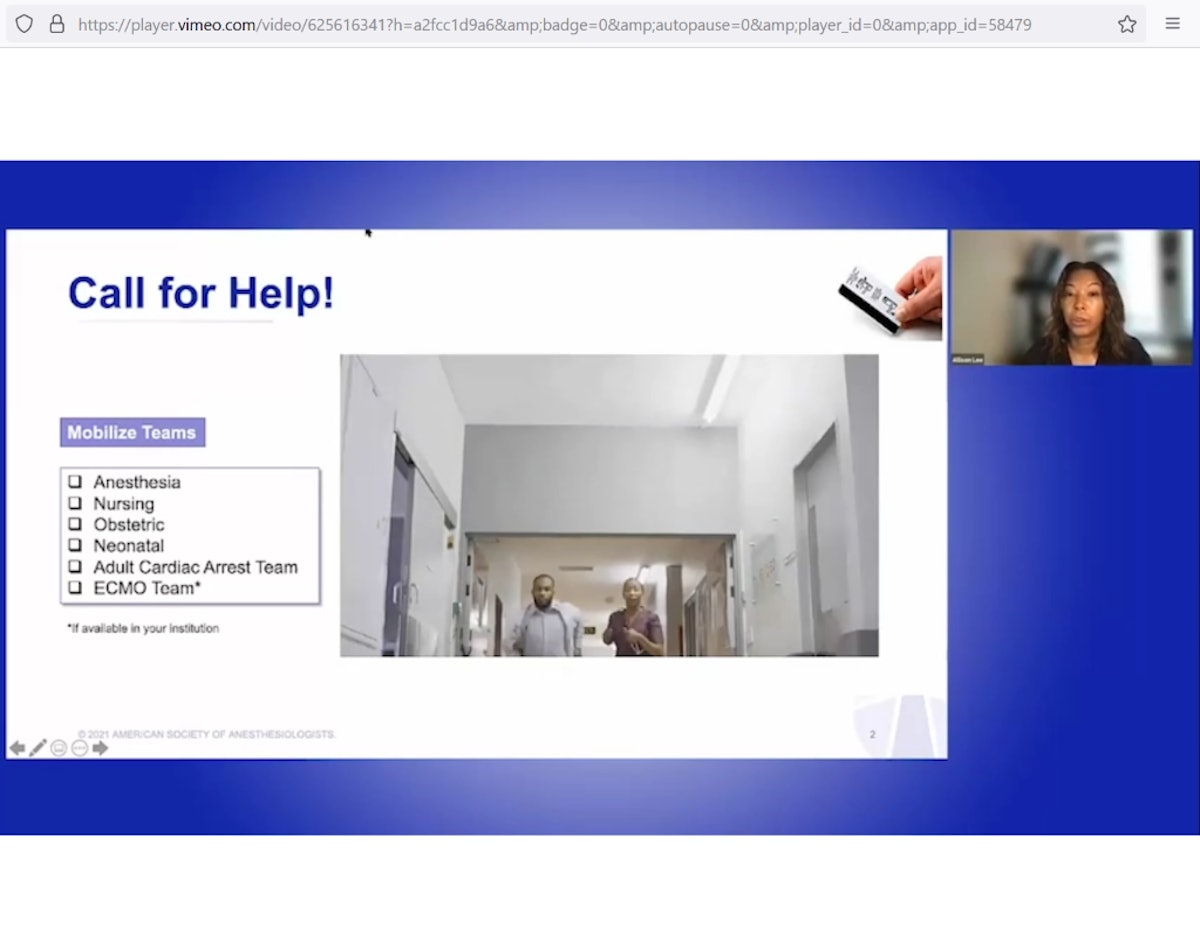Click the shield tracking protection icon
Image resolution: width=1200 pixels, height=947 pixels.
coord(24,24)
